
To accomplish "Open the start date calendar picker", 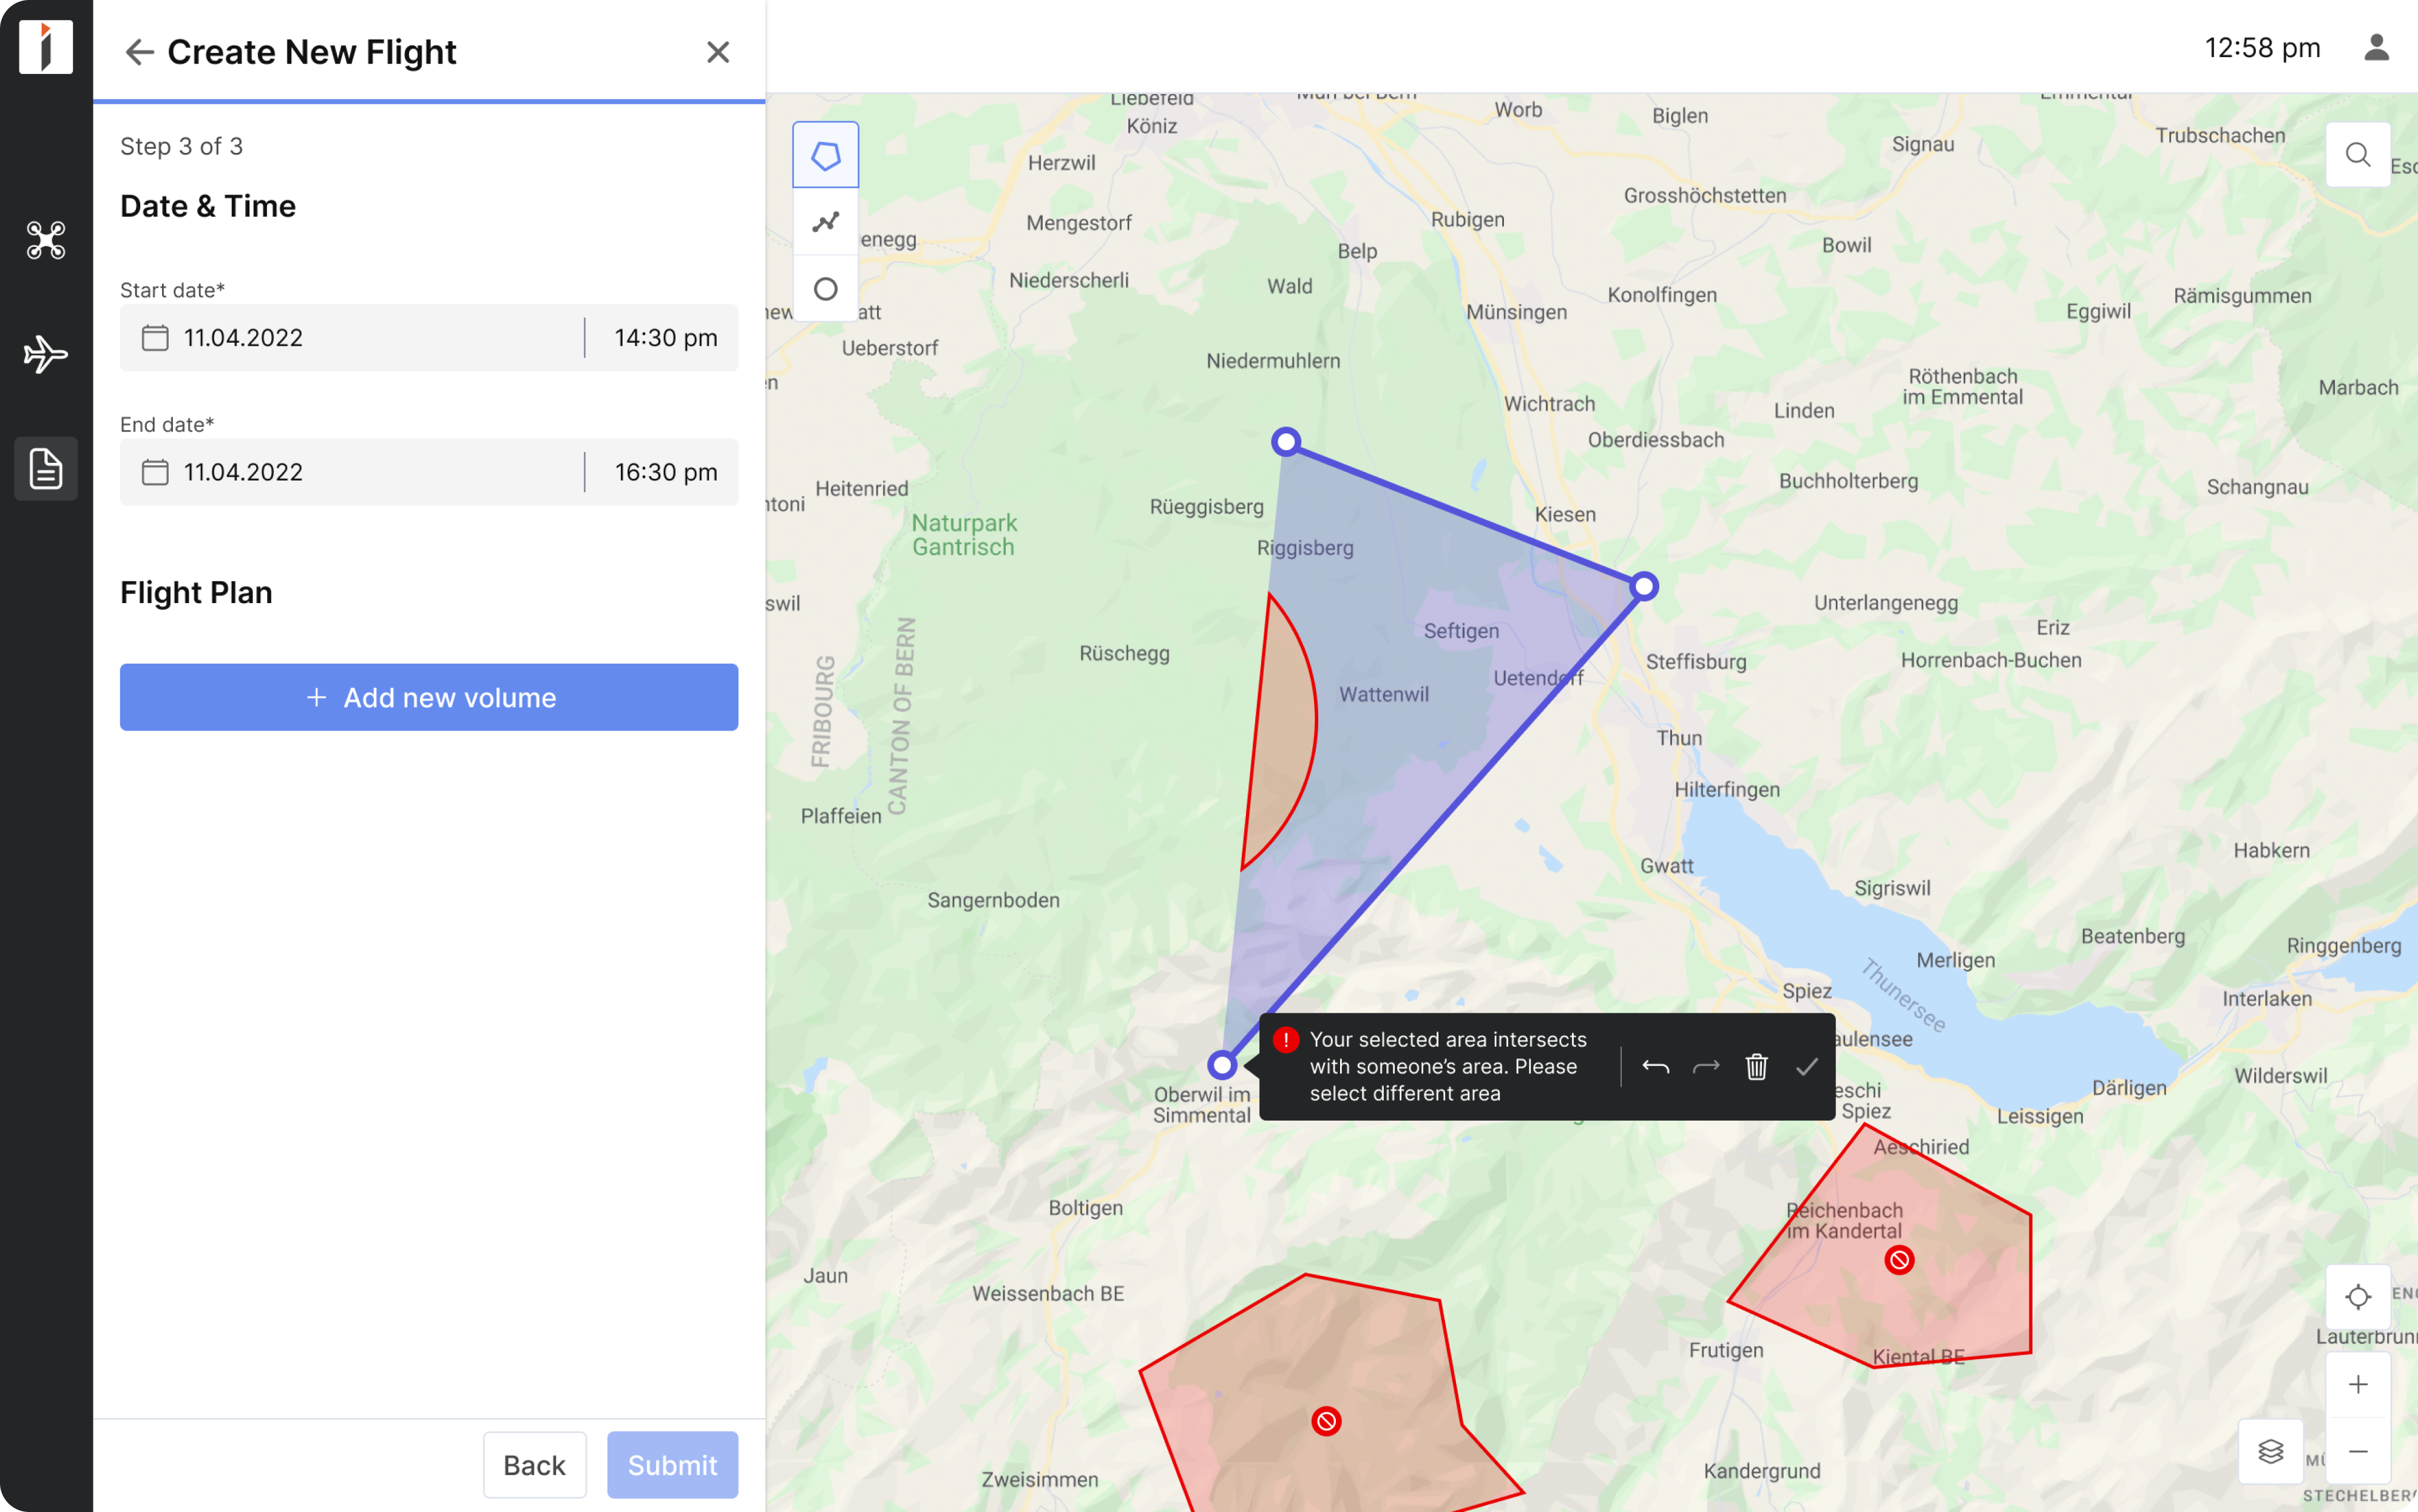I will pos(155,337).
